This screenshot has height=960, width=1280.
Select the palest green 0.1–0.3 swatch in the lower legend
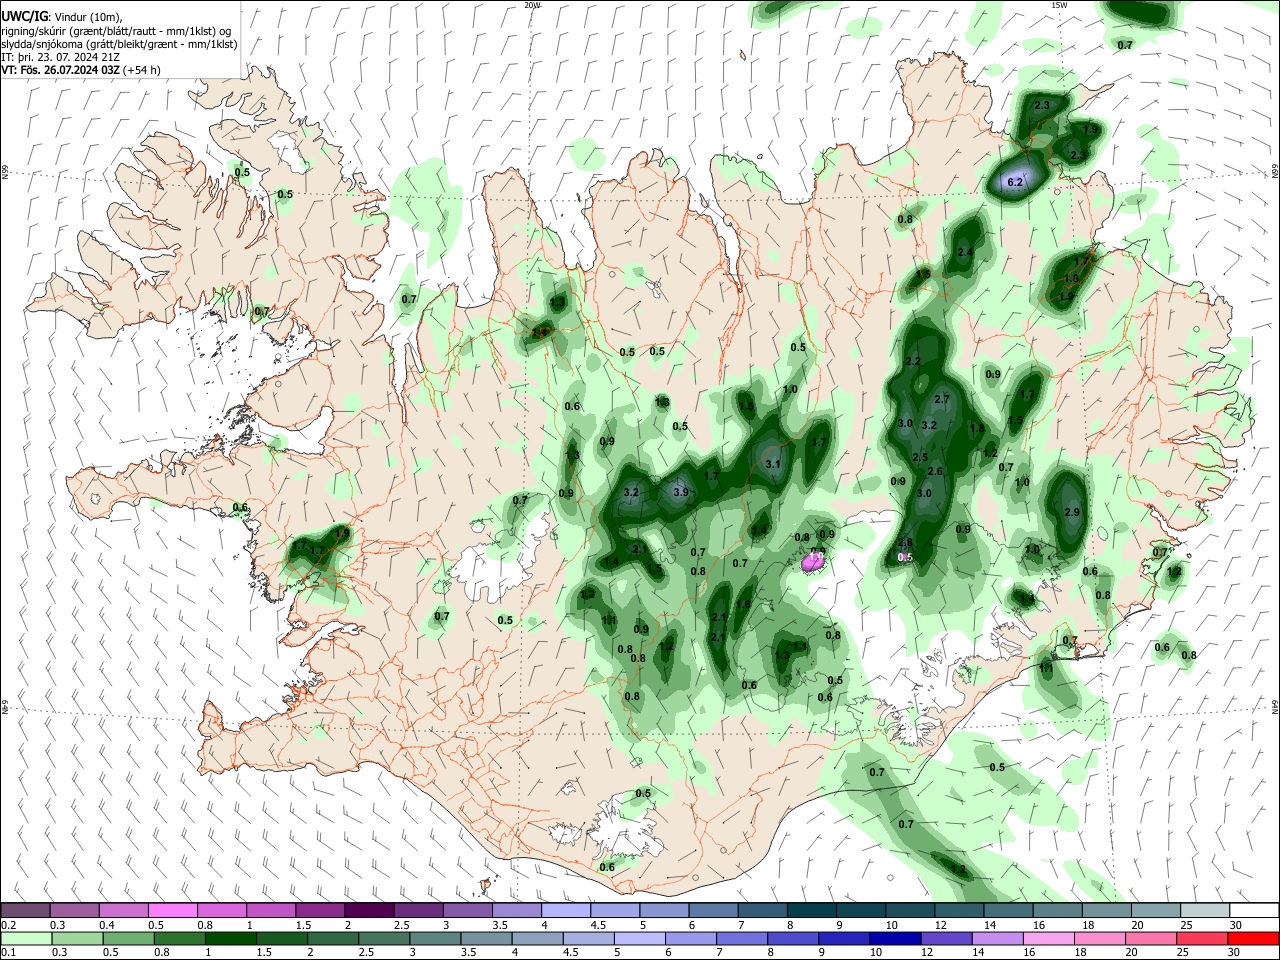coord(27,938)
